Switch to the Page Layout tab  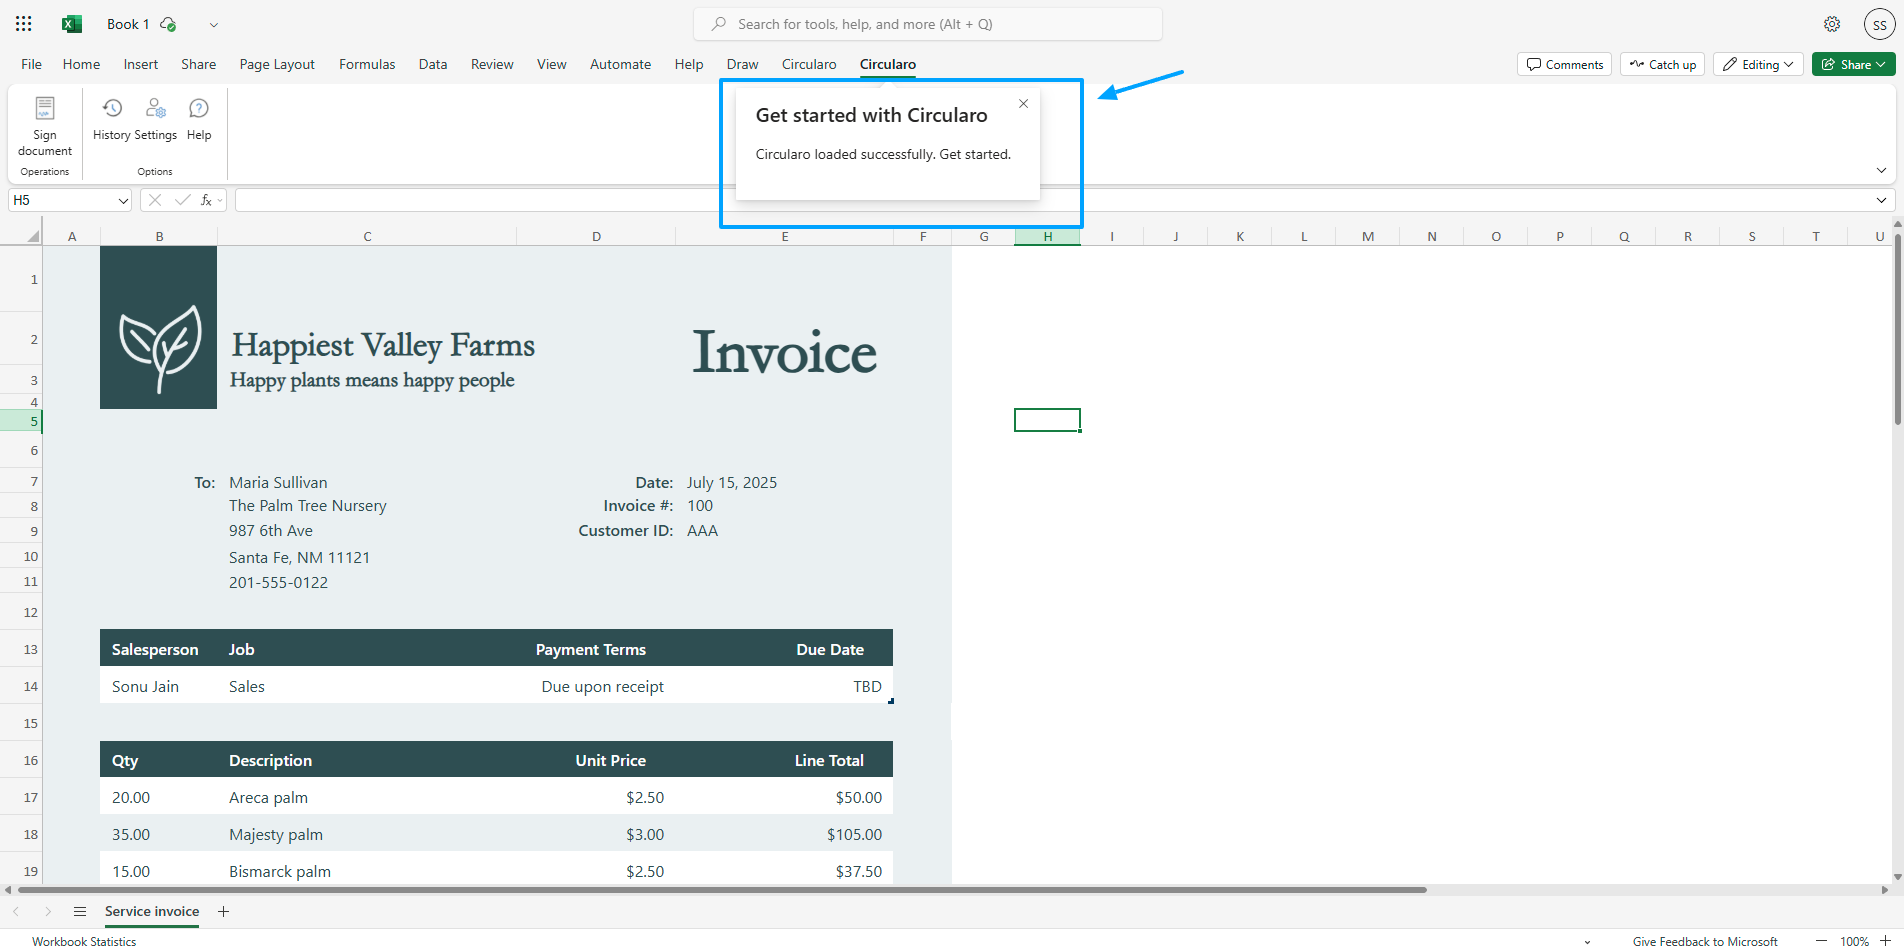pos(277,64)
